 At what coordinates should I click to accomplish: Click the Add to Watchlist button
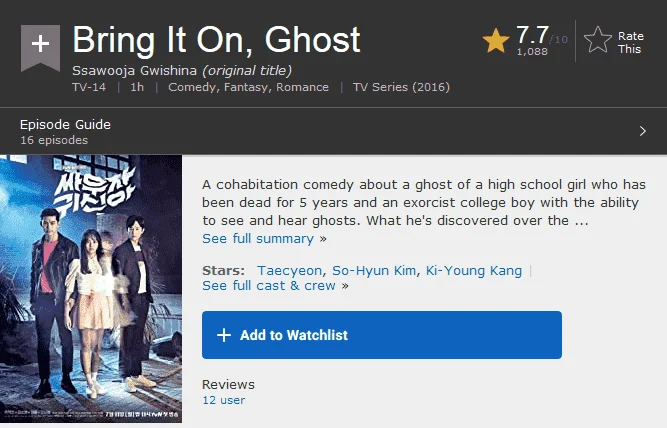[x=382, y=335]
